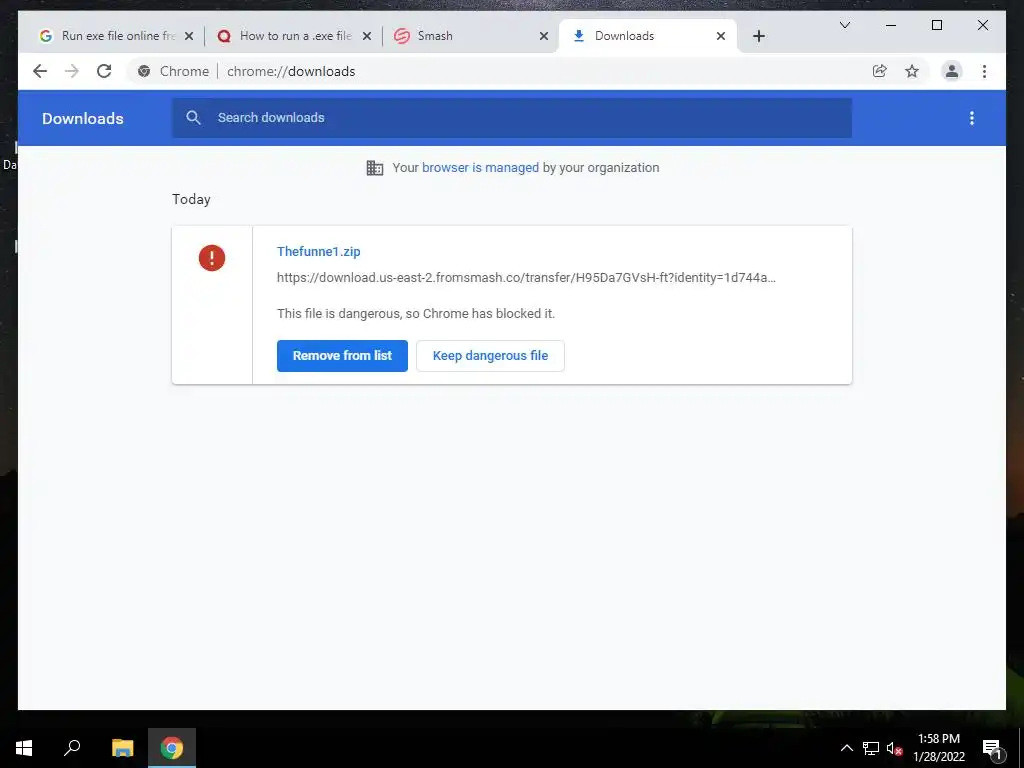Open the profile avatar menu

point(952,71)
